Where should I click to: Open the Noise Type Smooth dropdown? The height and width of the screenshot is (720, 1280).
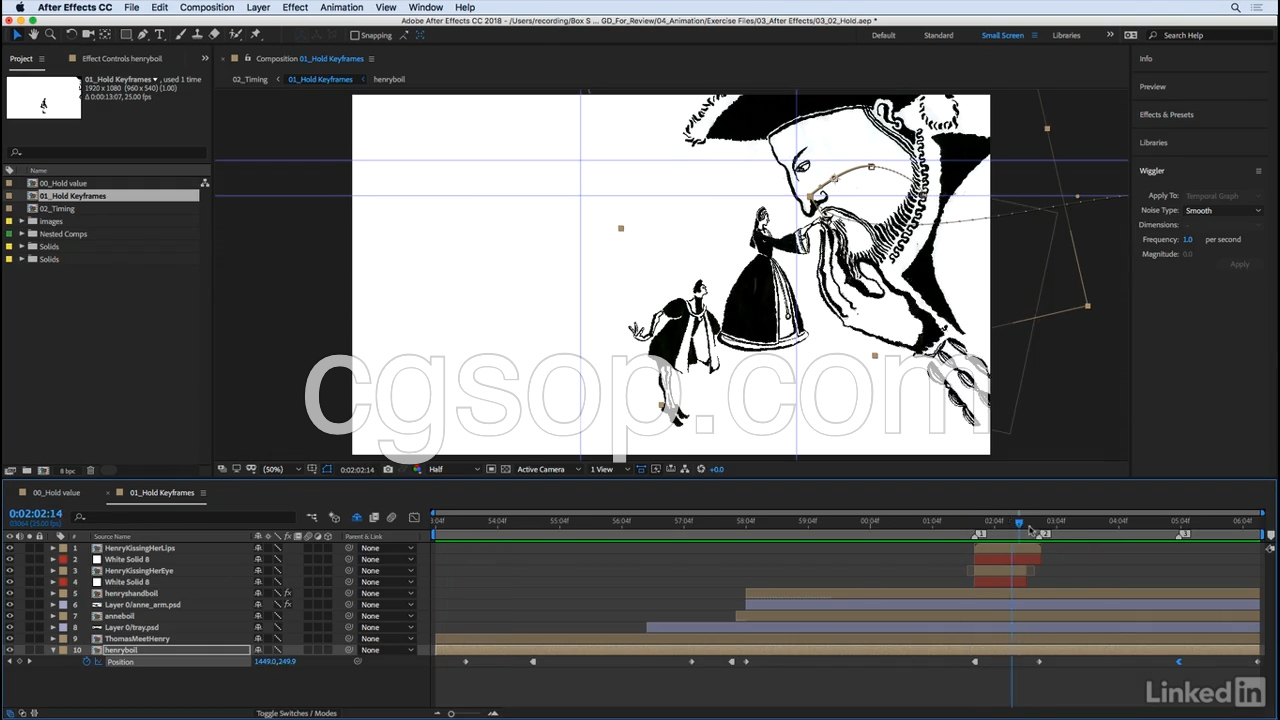[x=1223, y=211]
